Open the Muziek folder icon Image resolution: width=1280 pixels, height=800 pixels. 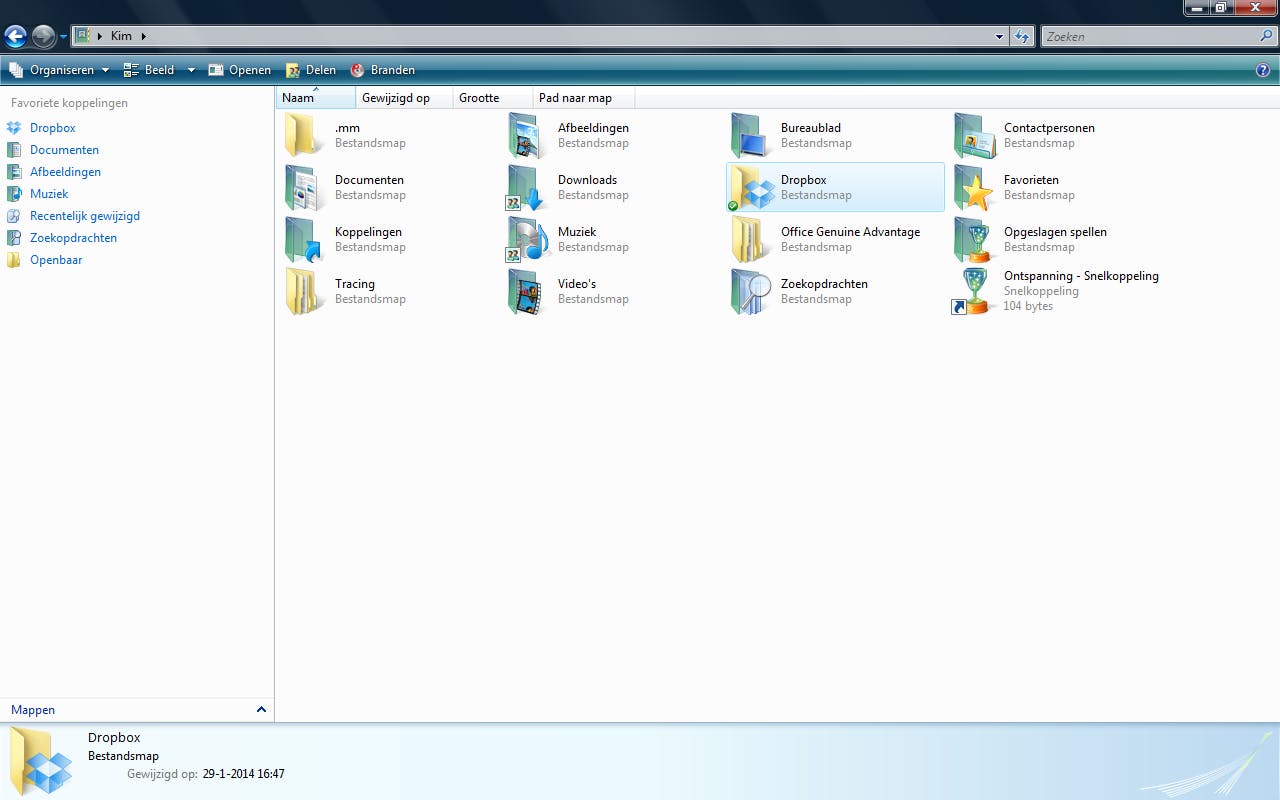pyautogui.click(x=527, y=239)
